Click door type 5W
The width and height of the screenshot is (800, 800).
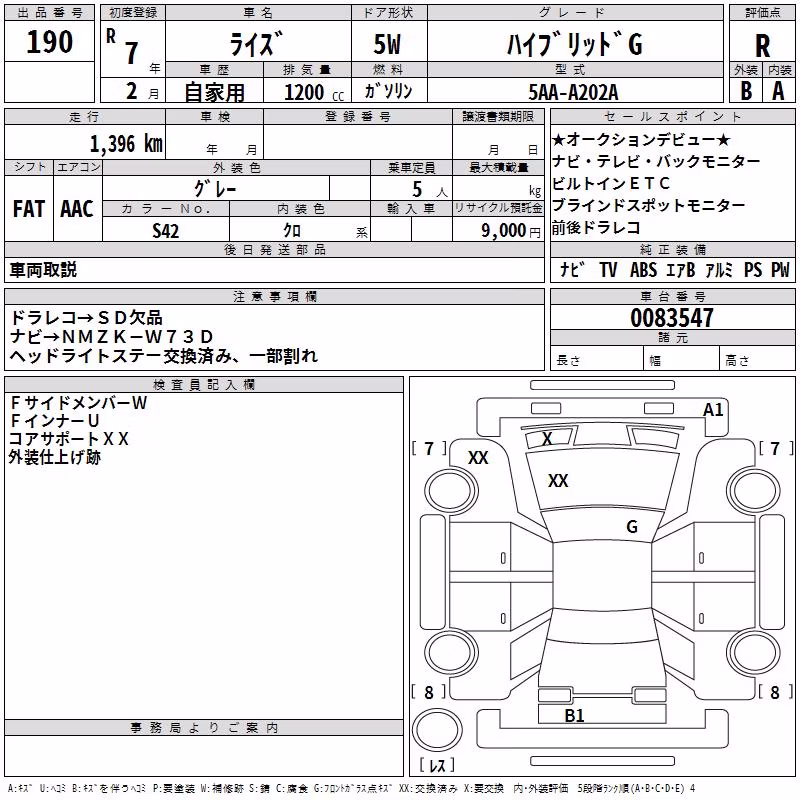click(387, 44)
